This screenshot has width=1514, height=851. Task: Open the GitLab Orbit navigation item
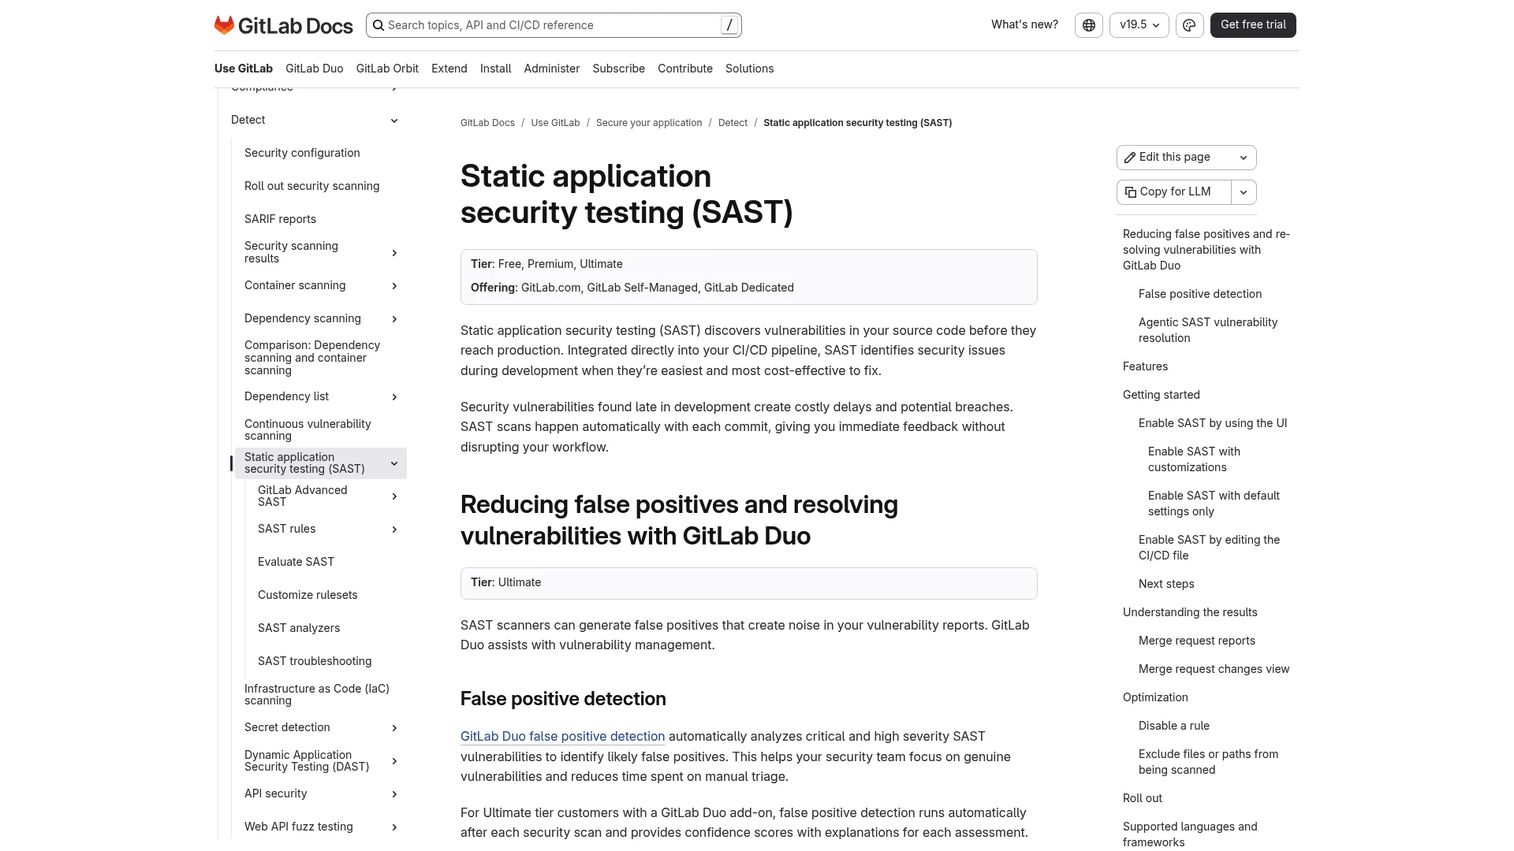tap(387, 69)
